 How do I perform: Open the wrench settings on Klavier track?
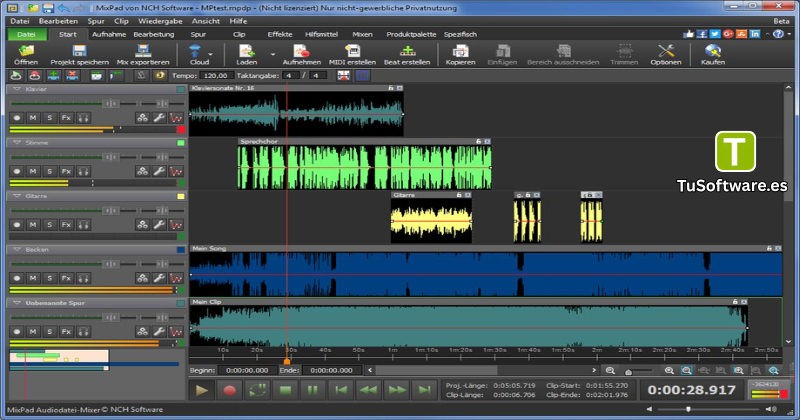[159, 118]
